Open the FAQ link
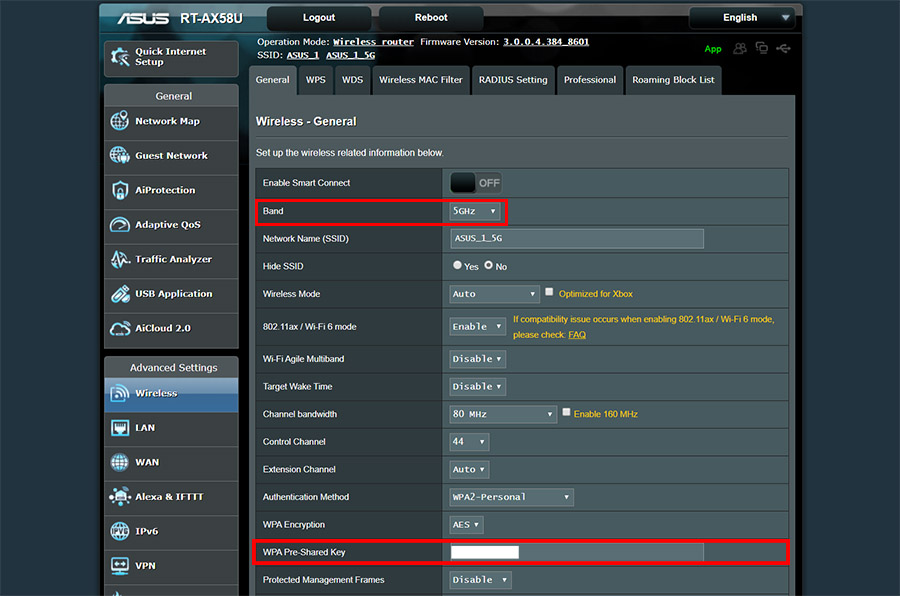Screen dimensions: 900x596 (x=577, y=335)
